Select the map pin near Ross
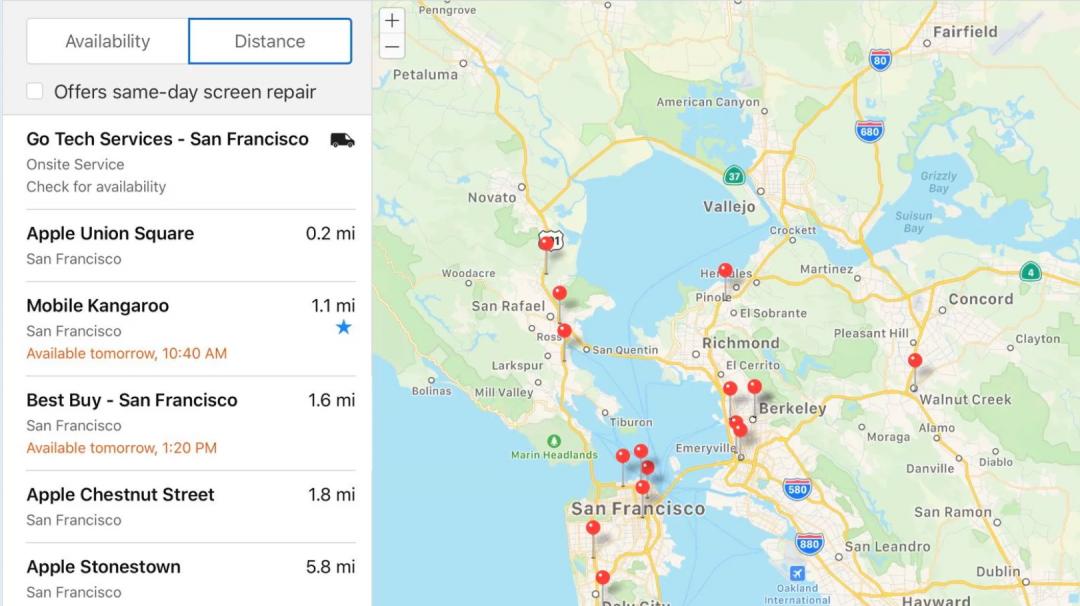The height and width of the screenshot is (606, 1080). click(x=564, y=332)
